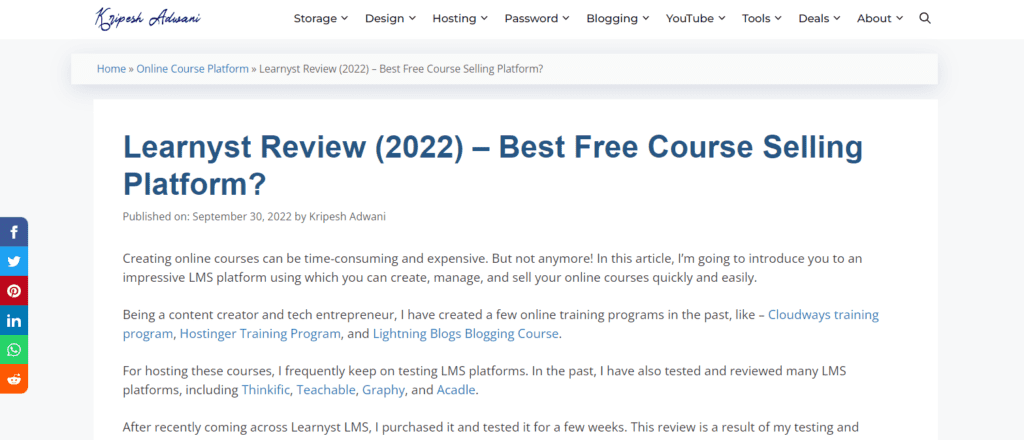1024x440 pixels.
Task: Click the Kripesh Adwani site logo
Action: point(148,18)
